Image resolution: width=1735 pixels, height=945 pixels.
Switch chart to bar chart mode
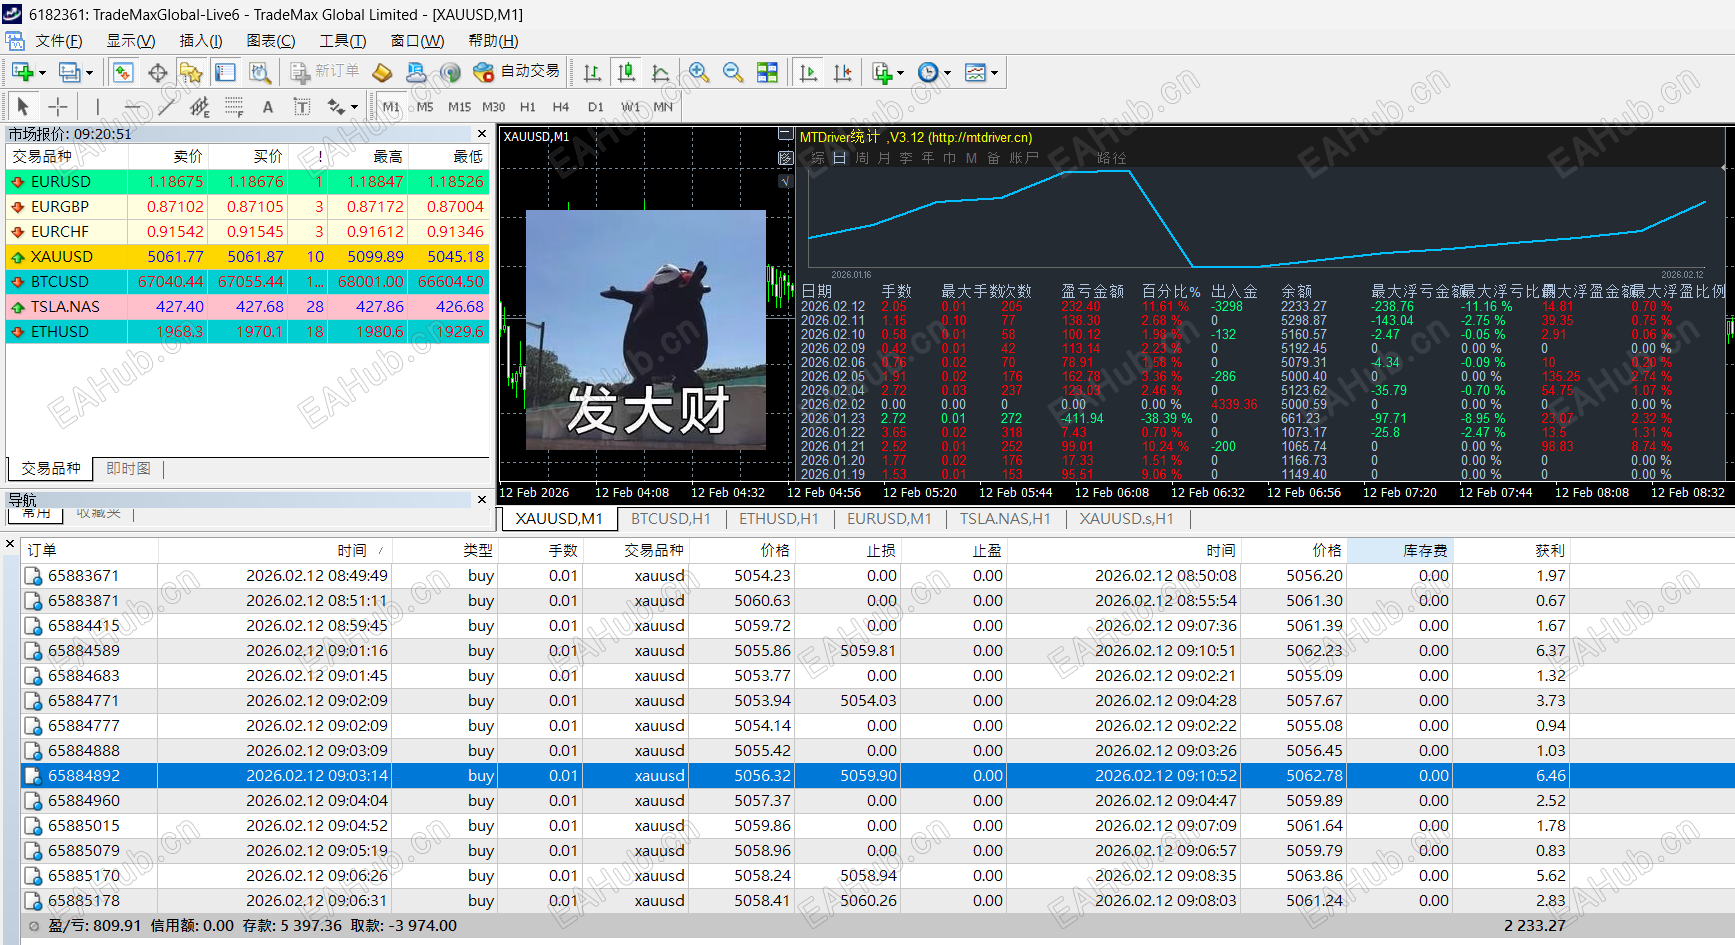(x=592, y=72)
